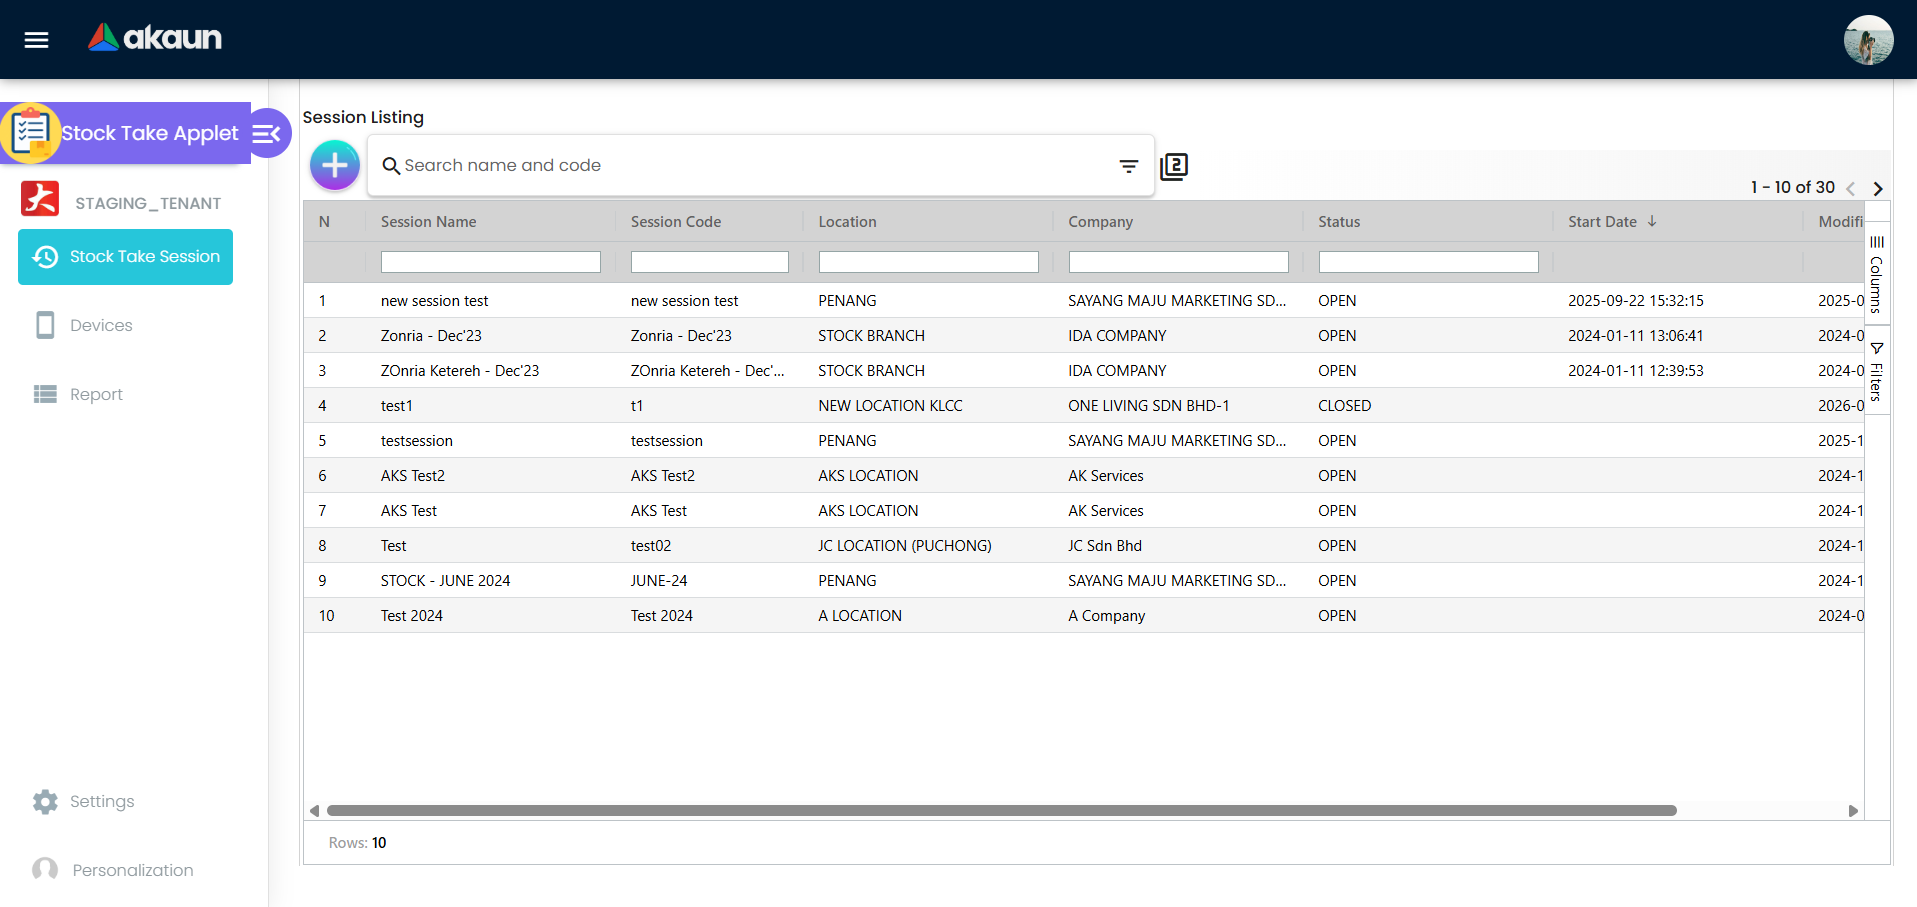Click the Session Name column filter field
This screenshot has height=907, width=1917.
point(490,262)
